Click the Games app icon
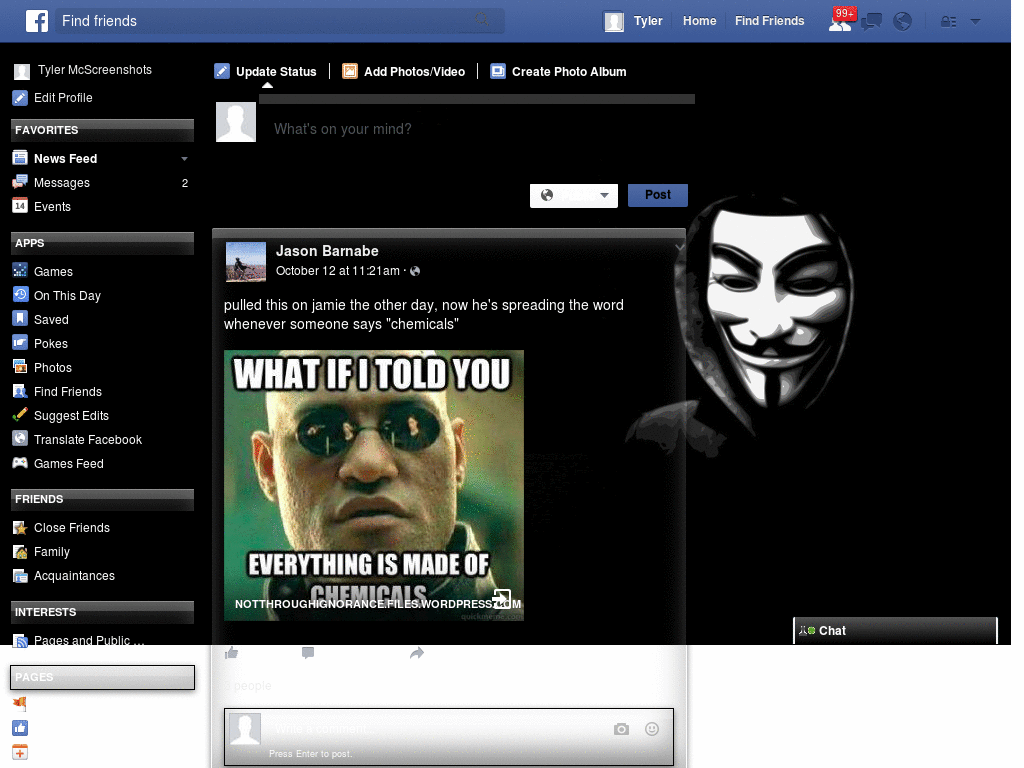This screenshot has height=768, width=1024. click(x=20, y=270)
